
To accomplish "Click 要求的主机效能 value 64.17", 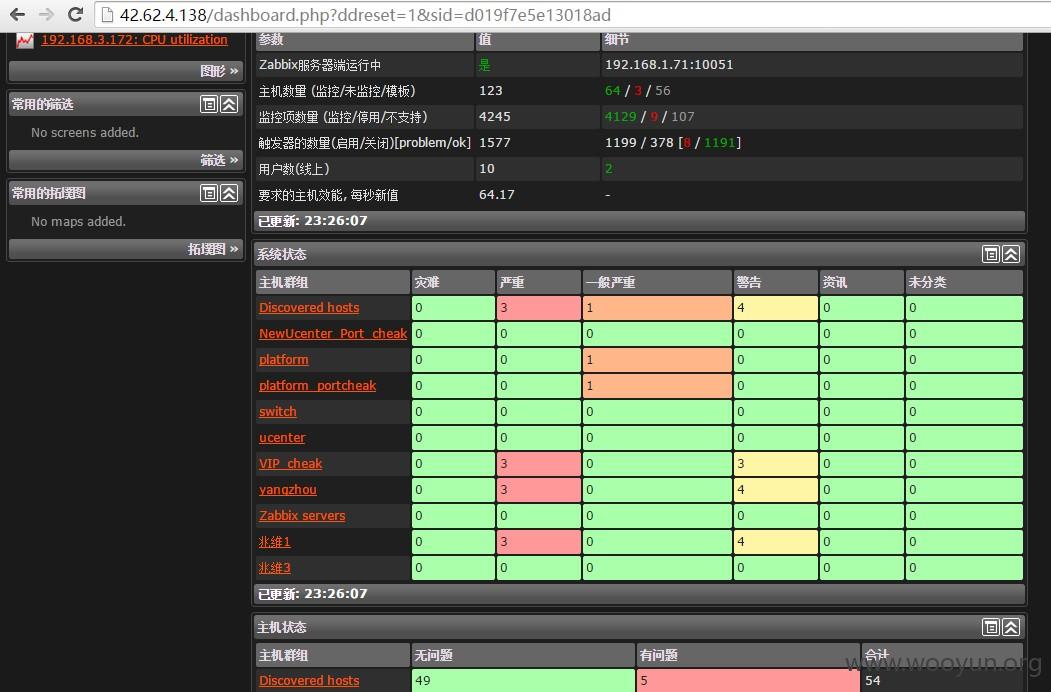I will [497, 195].
